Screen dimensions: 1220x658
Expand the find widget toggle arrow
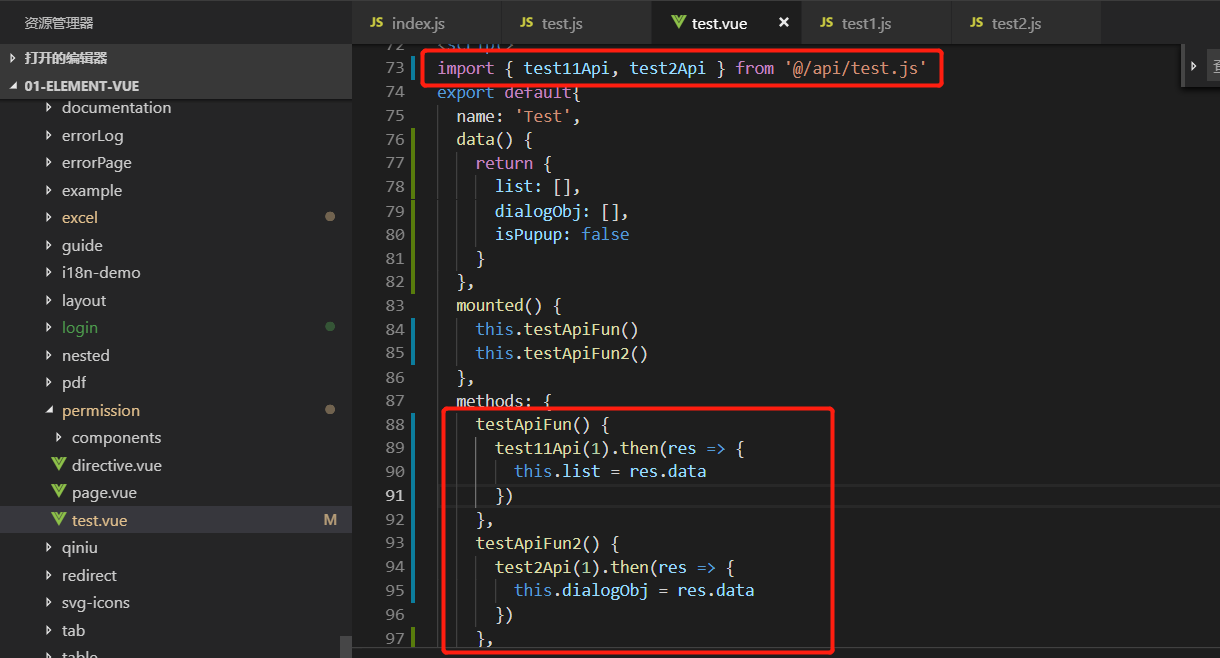tap(1193, 66)
